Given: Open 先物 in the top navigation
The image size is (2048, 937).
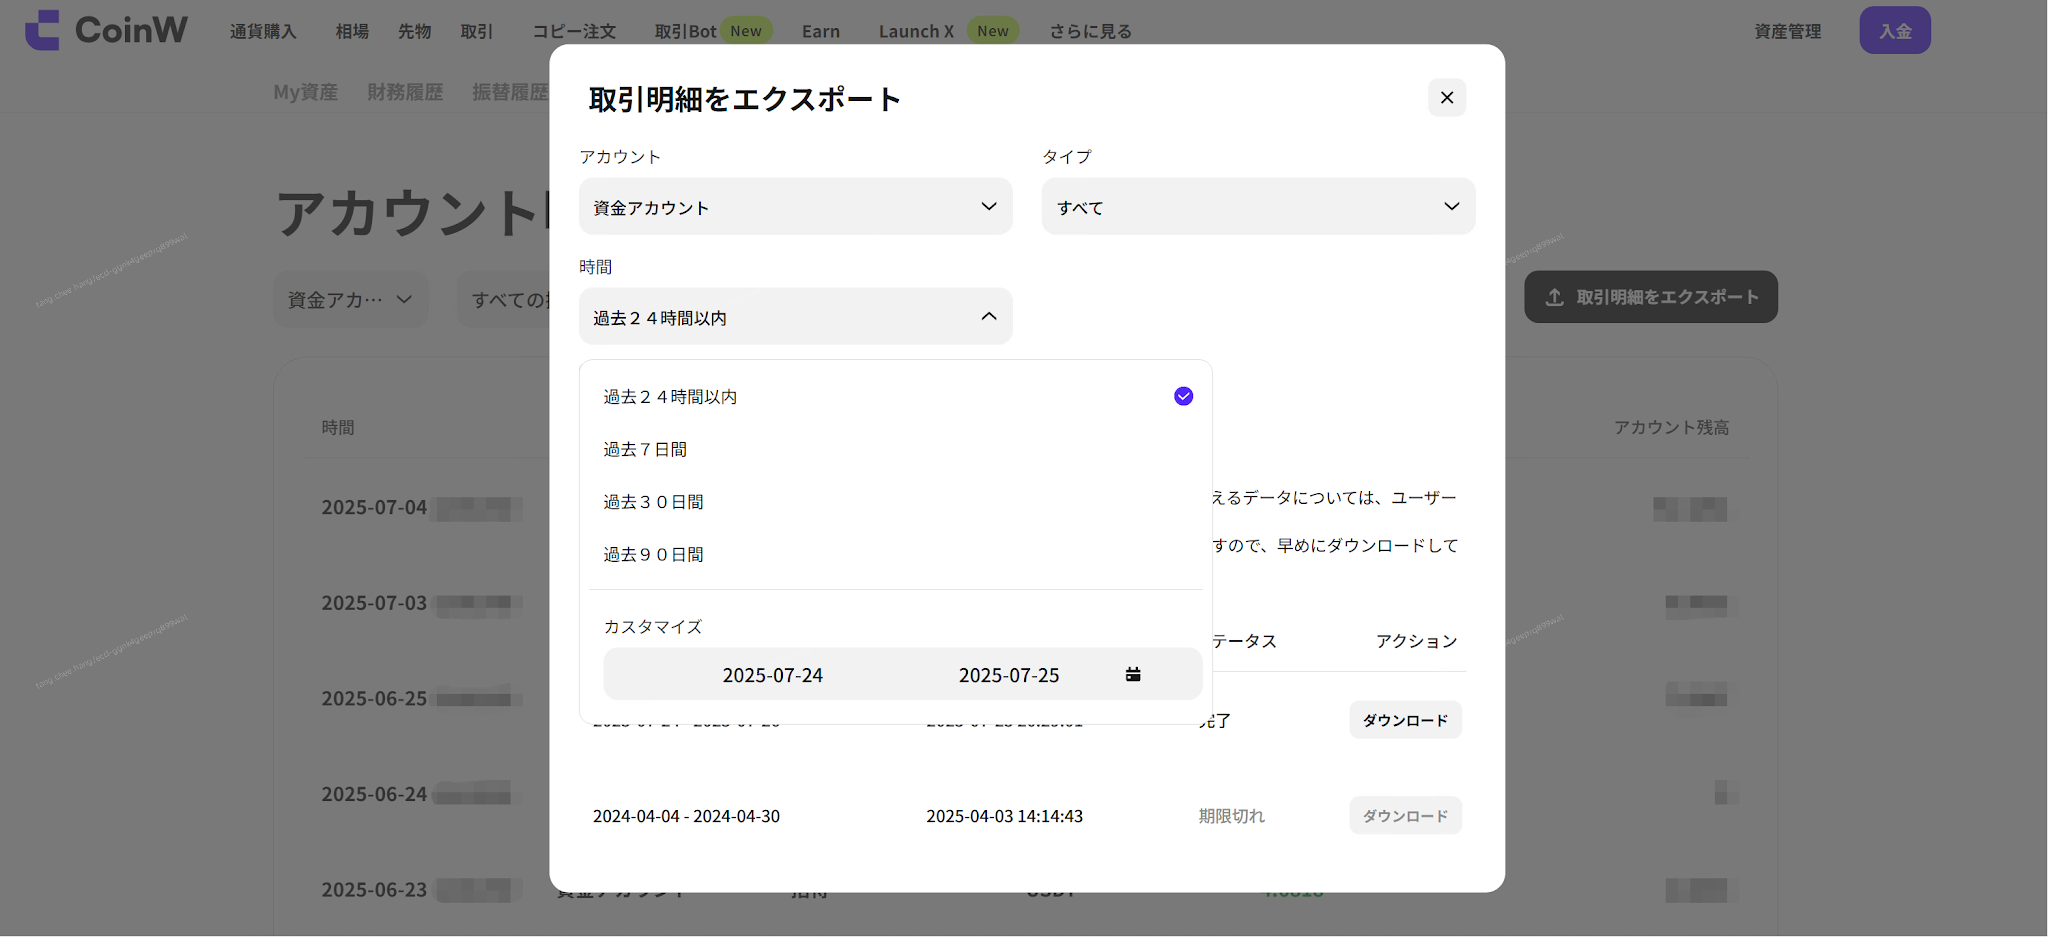Looking at the screenshot, I should click(414, 31).
